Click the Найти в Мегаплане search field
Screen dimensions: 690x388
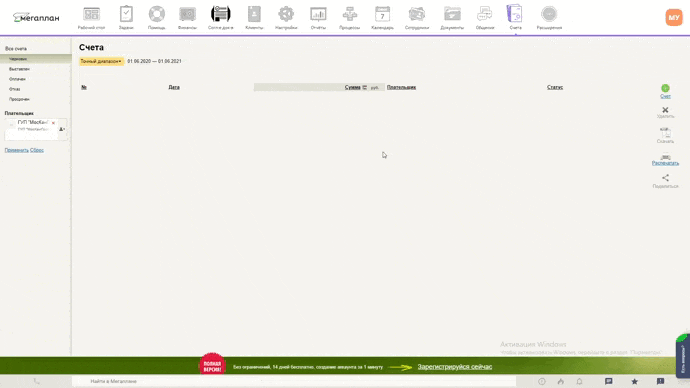tap(294, 381)
